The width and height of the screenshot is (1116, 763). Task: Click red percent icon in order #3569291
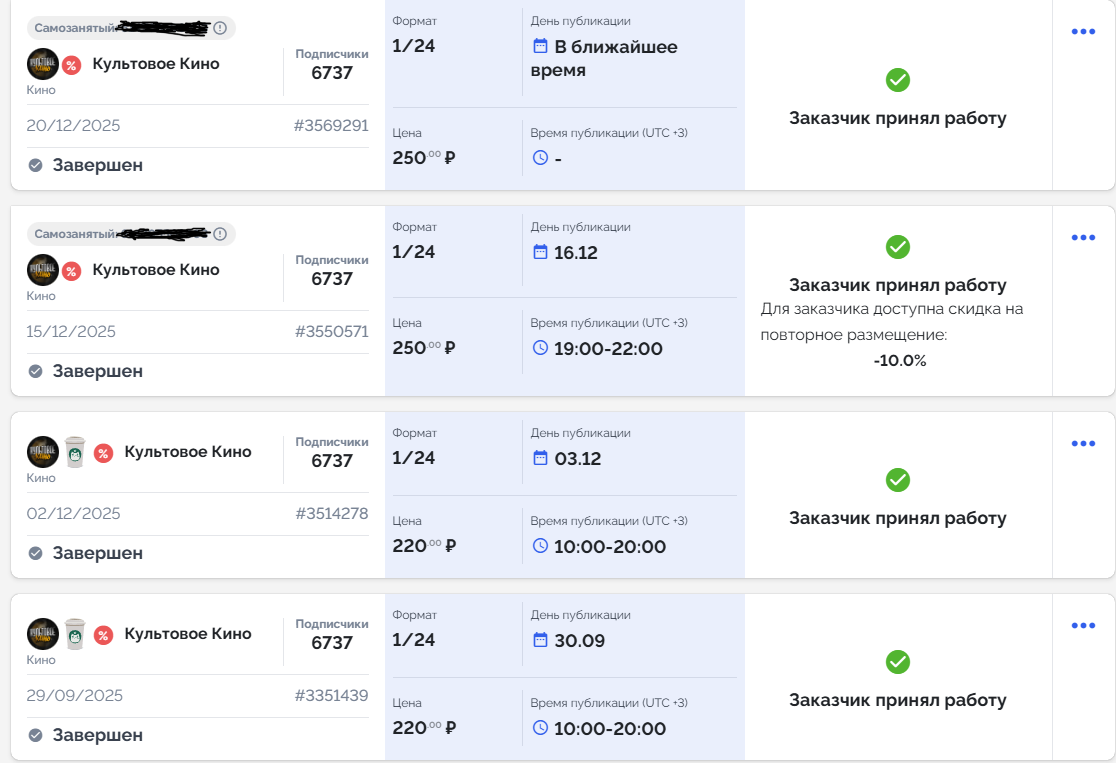pyautogui.click(x=72, y=65)
